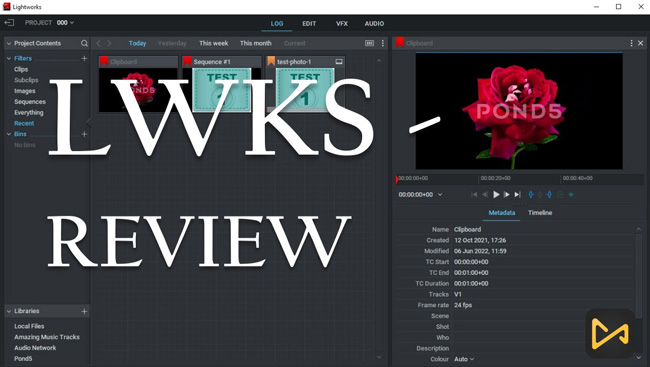This screenshot has height=367, width=650.
Task: Add a library with plus icon
Action: coord(84,311)
